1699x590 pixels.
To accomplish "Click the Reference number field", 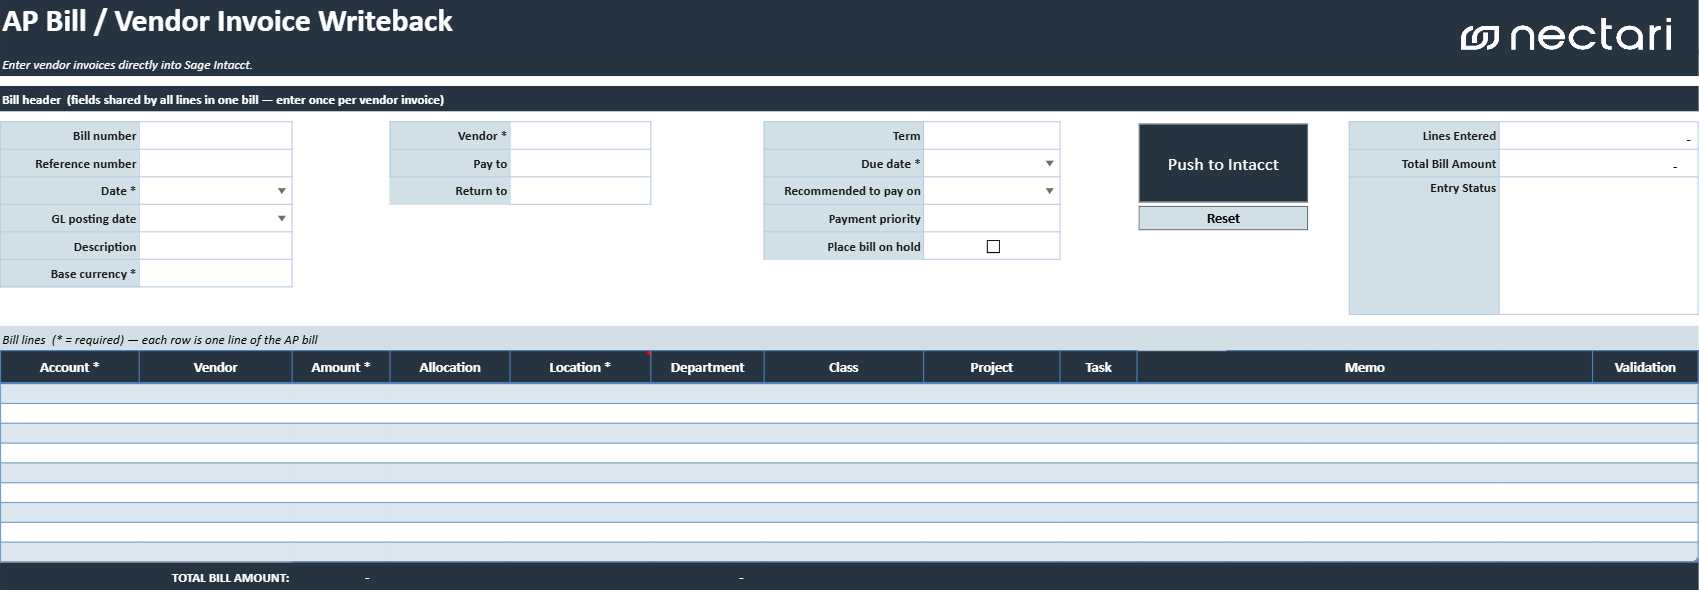I will coord(216,164).
